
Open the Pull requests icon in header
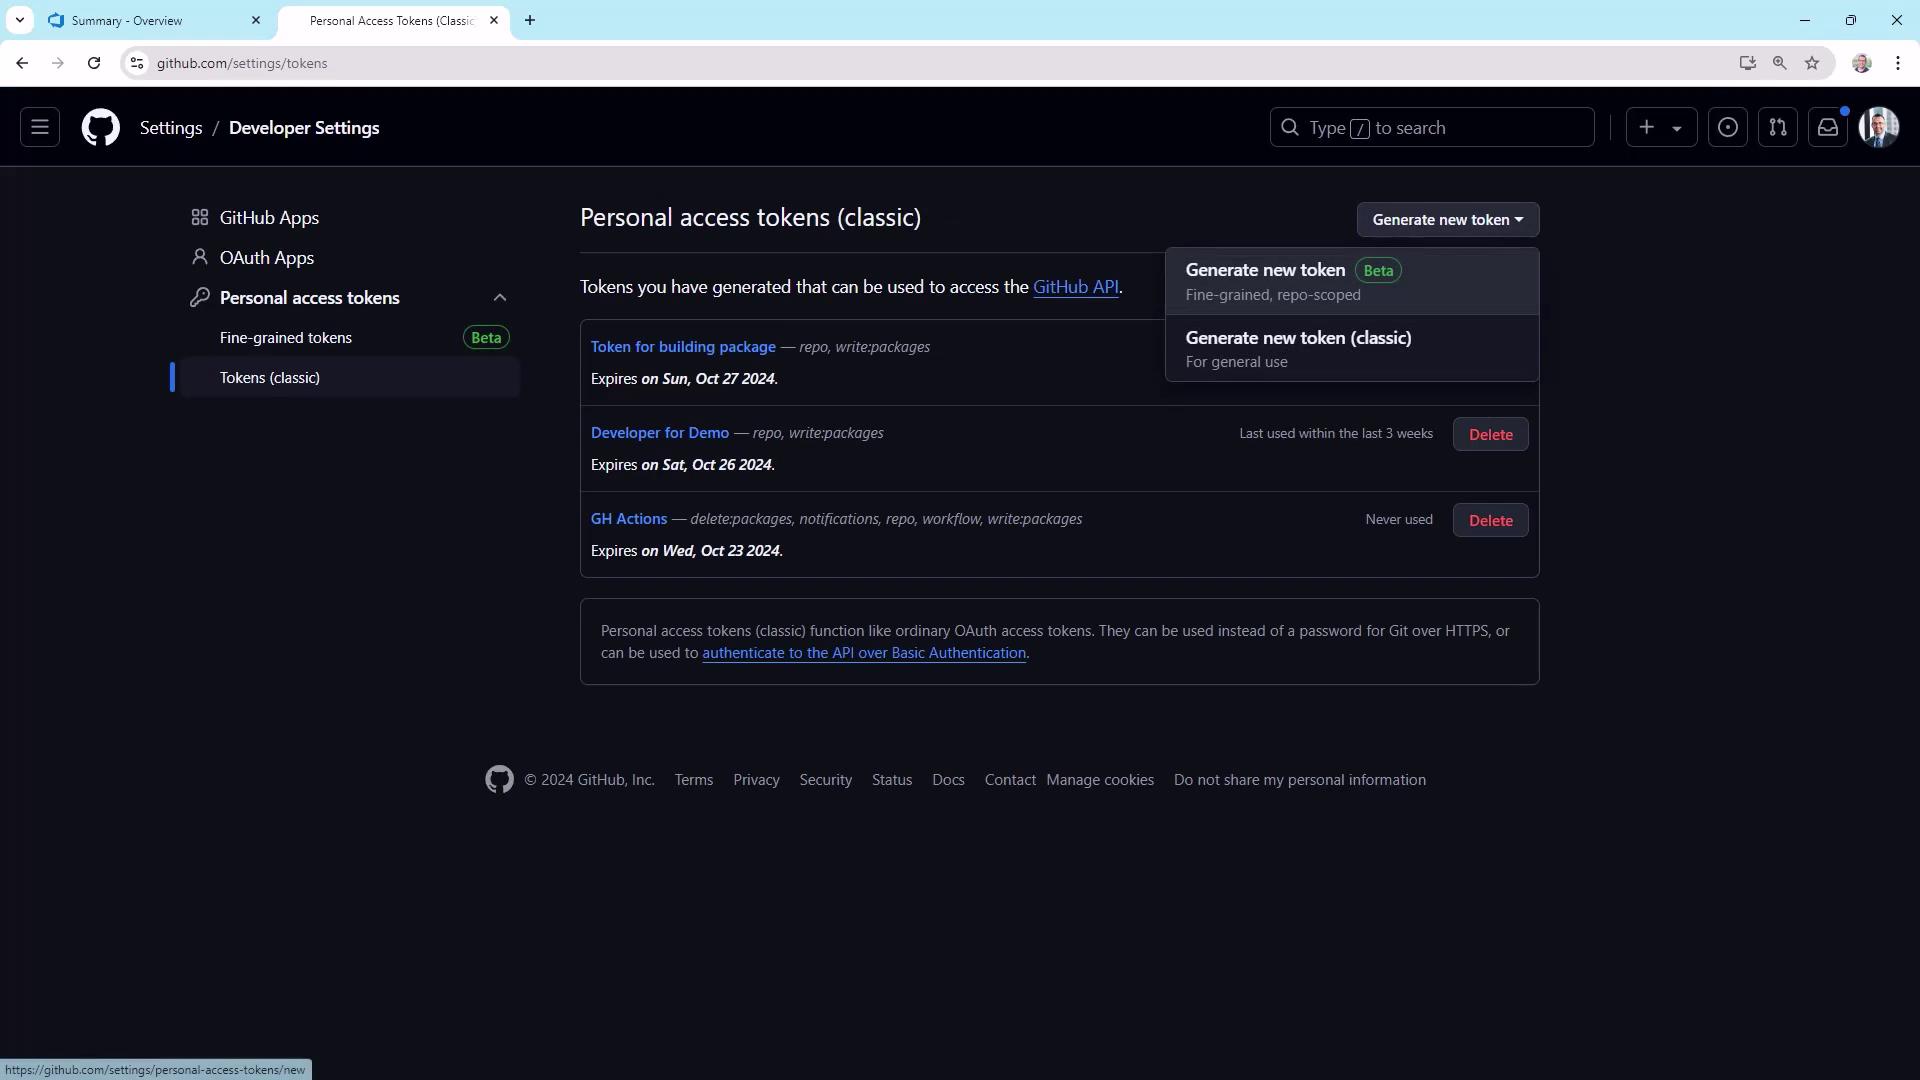[x=1777, y=128]
